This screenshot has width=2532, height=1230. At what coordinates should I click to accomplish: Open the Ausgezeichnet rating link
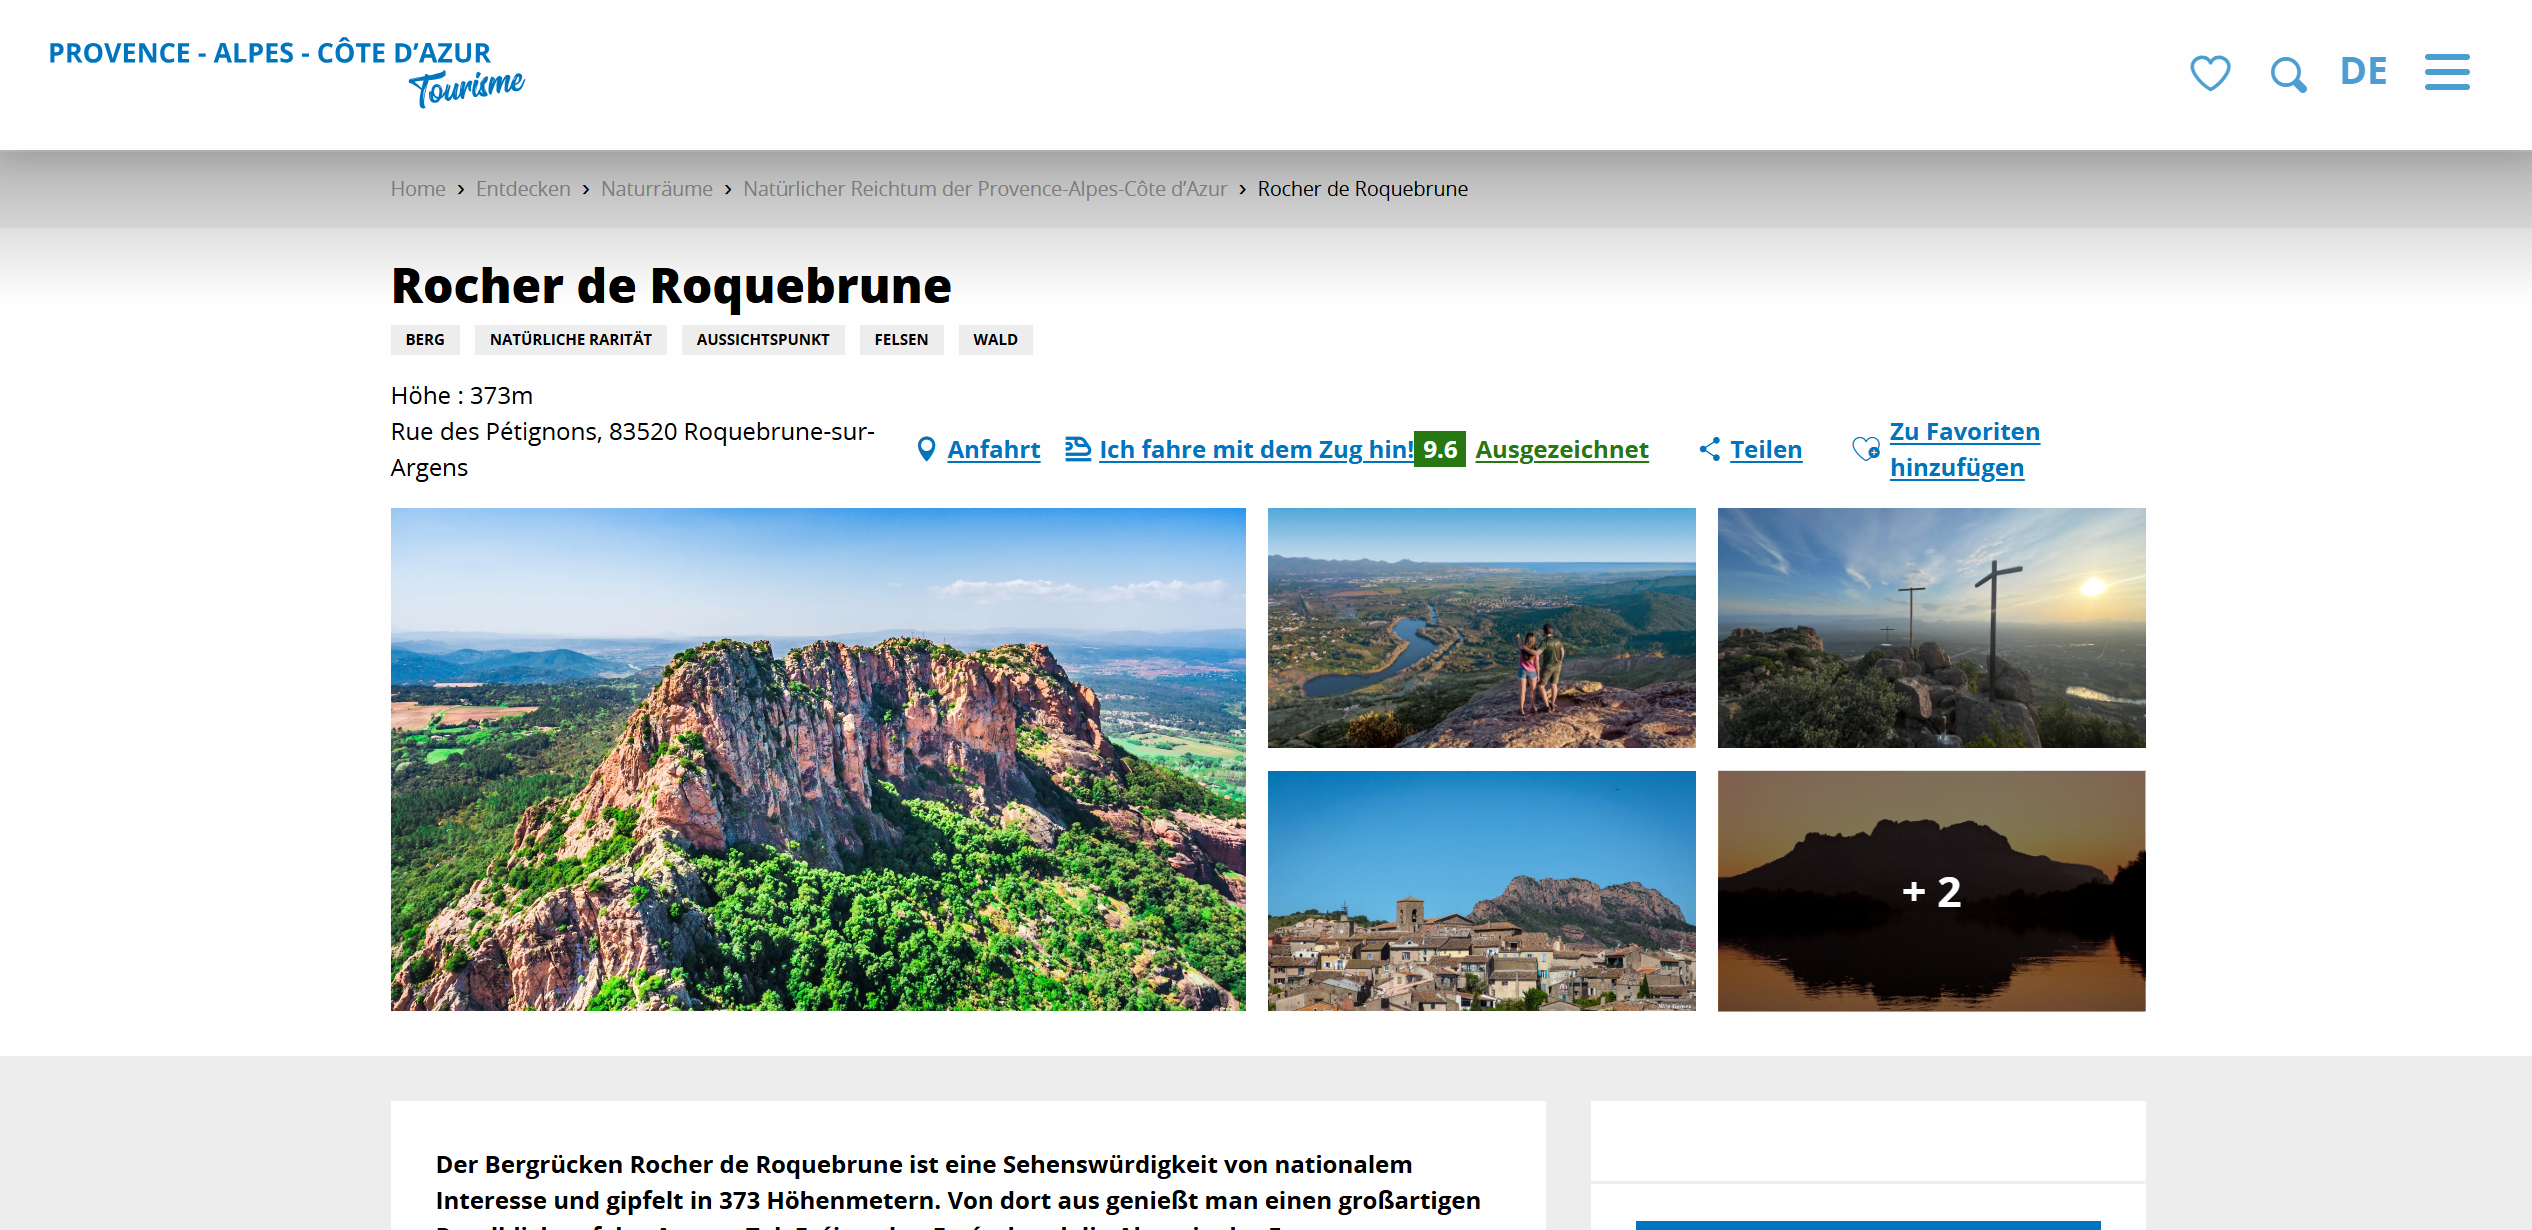(1561, 449)
